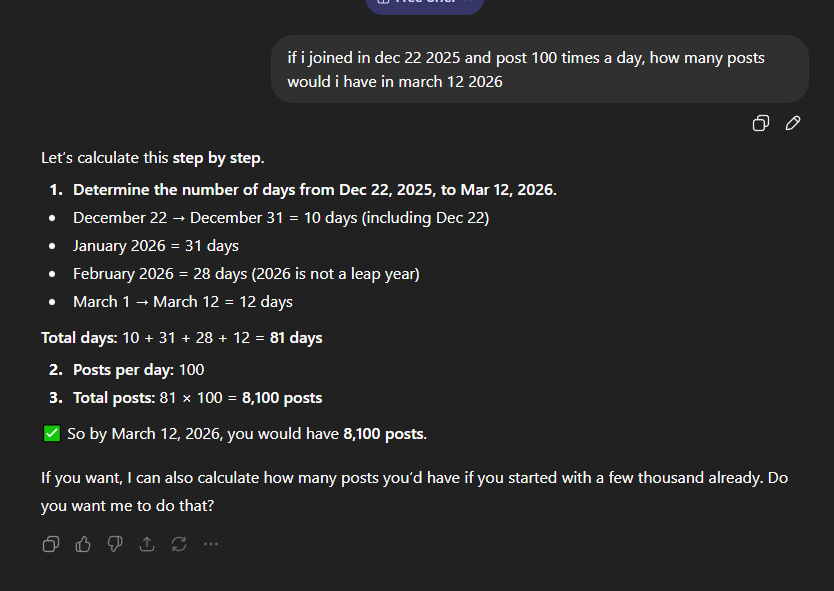The width and height of the screenshot is (834, 591).
Task: Click the "Total days" sum line
Action: point(181,338)
